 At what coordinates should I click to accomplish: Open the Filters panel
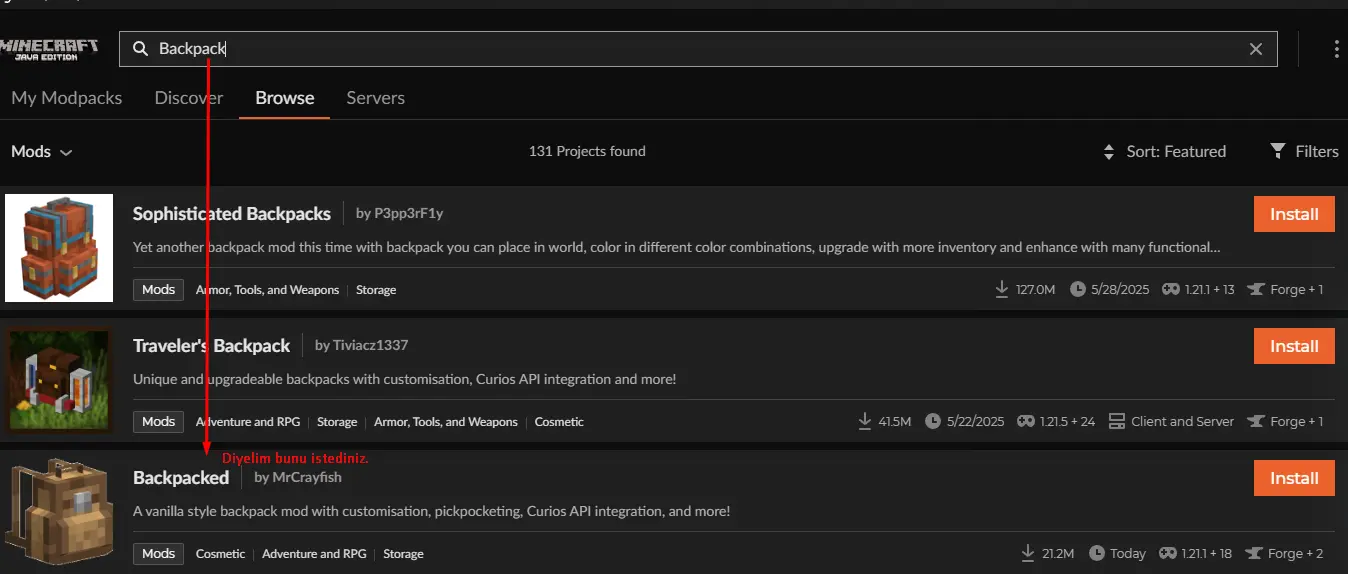[1304, 151]
